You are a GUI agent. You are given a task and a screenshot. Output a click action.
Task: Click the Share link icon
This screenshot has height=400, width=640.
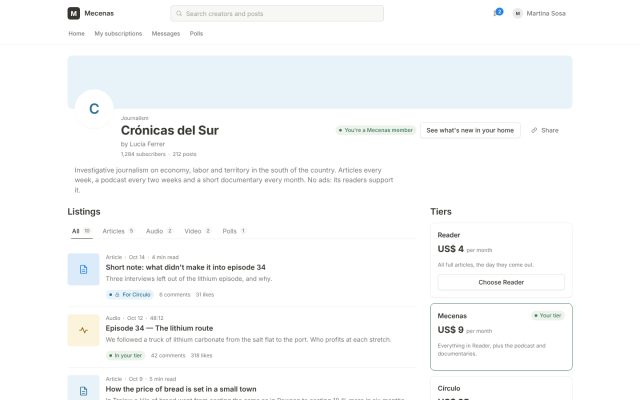(534, 131)
